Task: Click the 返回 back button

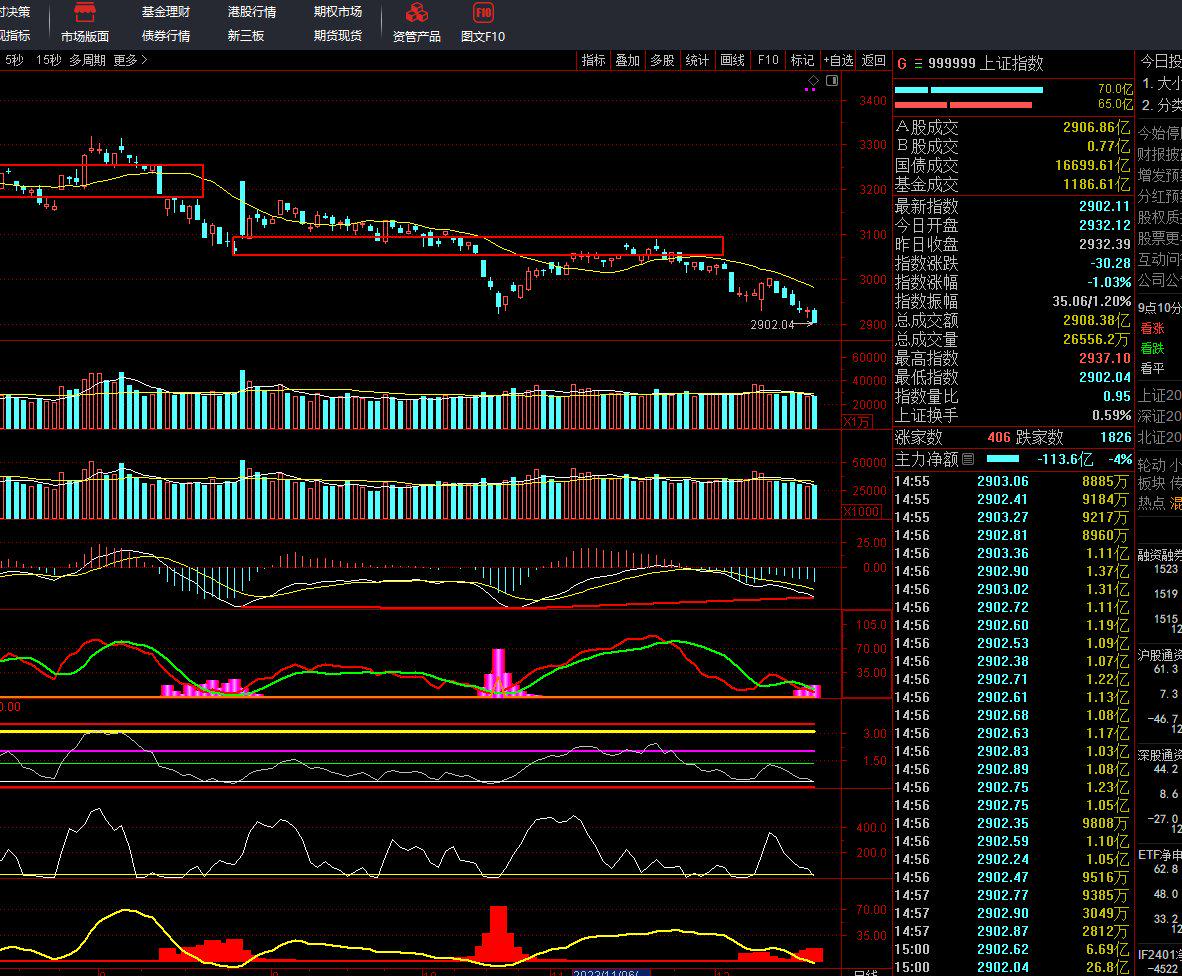Action: coord(874,60)
